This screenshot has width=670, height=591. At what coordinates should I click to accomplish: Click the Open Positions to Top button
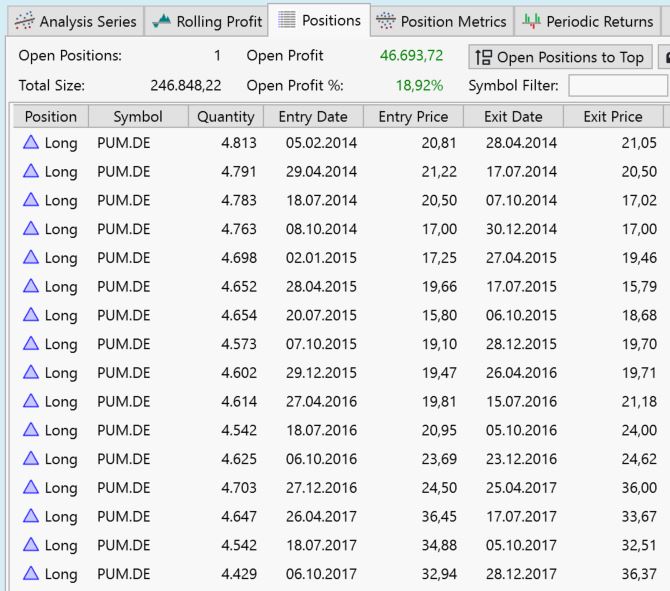click(560, 58)
